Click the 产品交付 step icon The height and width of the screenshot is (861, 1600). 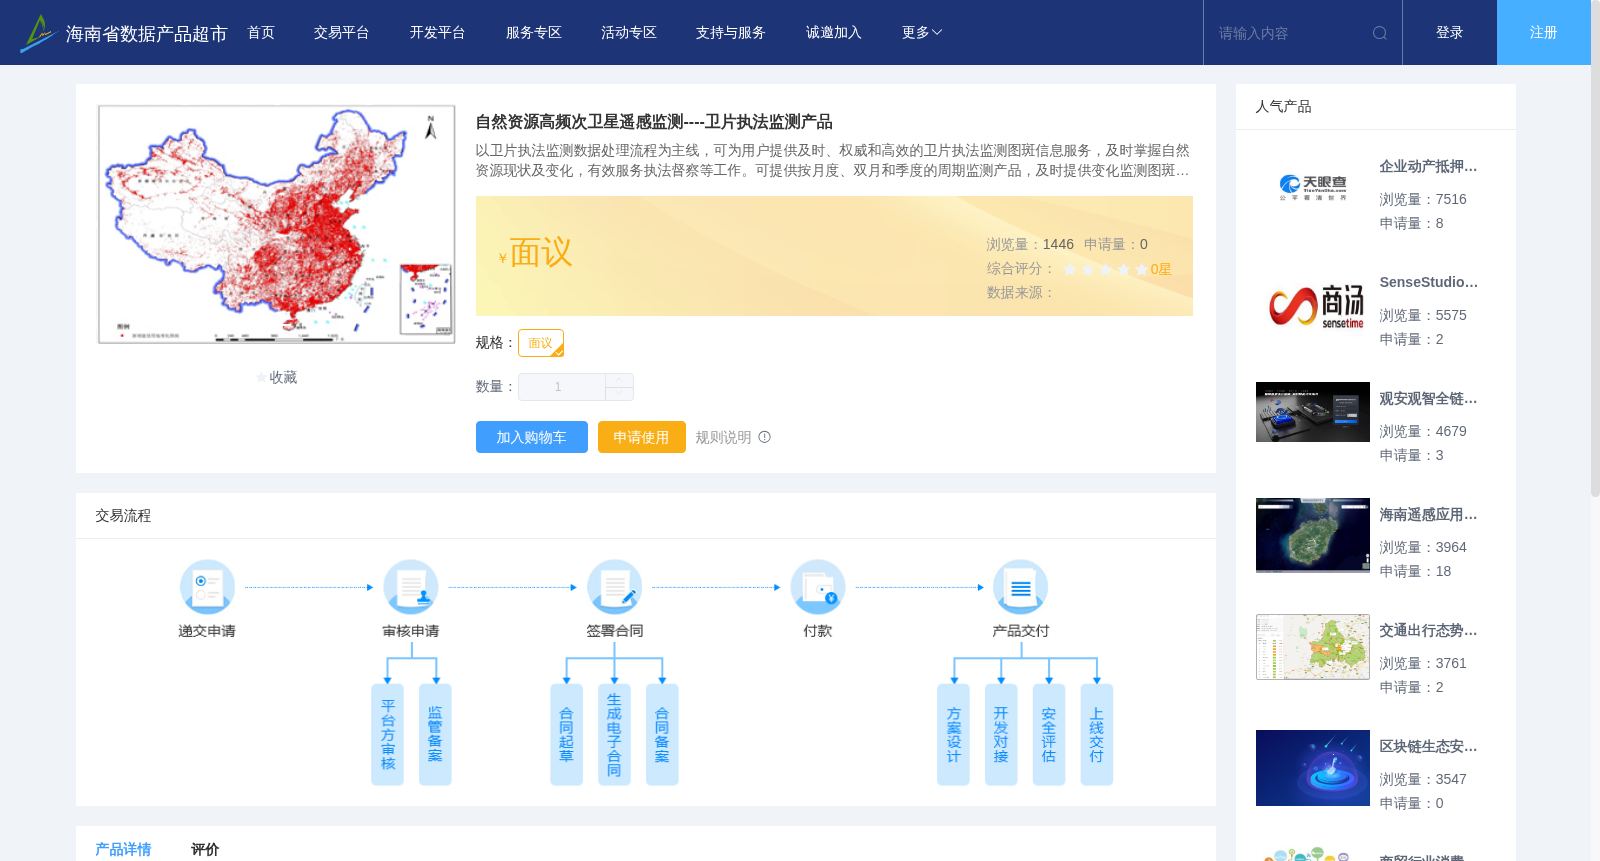[1021, 587]
